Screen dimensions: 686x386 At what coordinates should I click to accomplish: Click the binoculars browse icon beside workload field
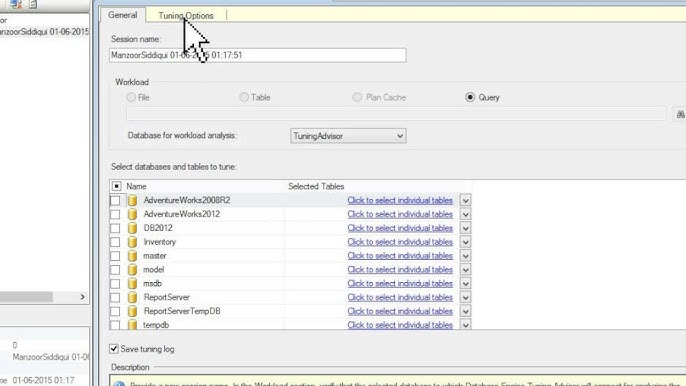[681, 114]
